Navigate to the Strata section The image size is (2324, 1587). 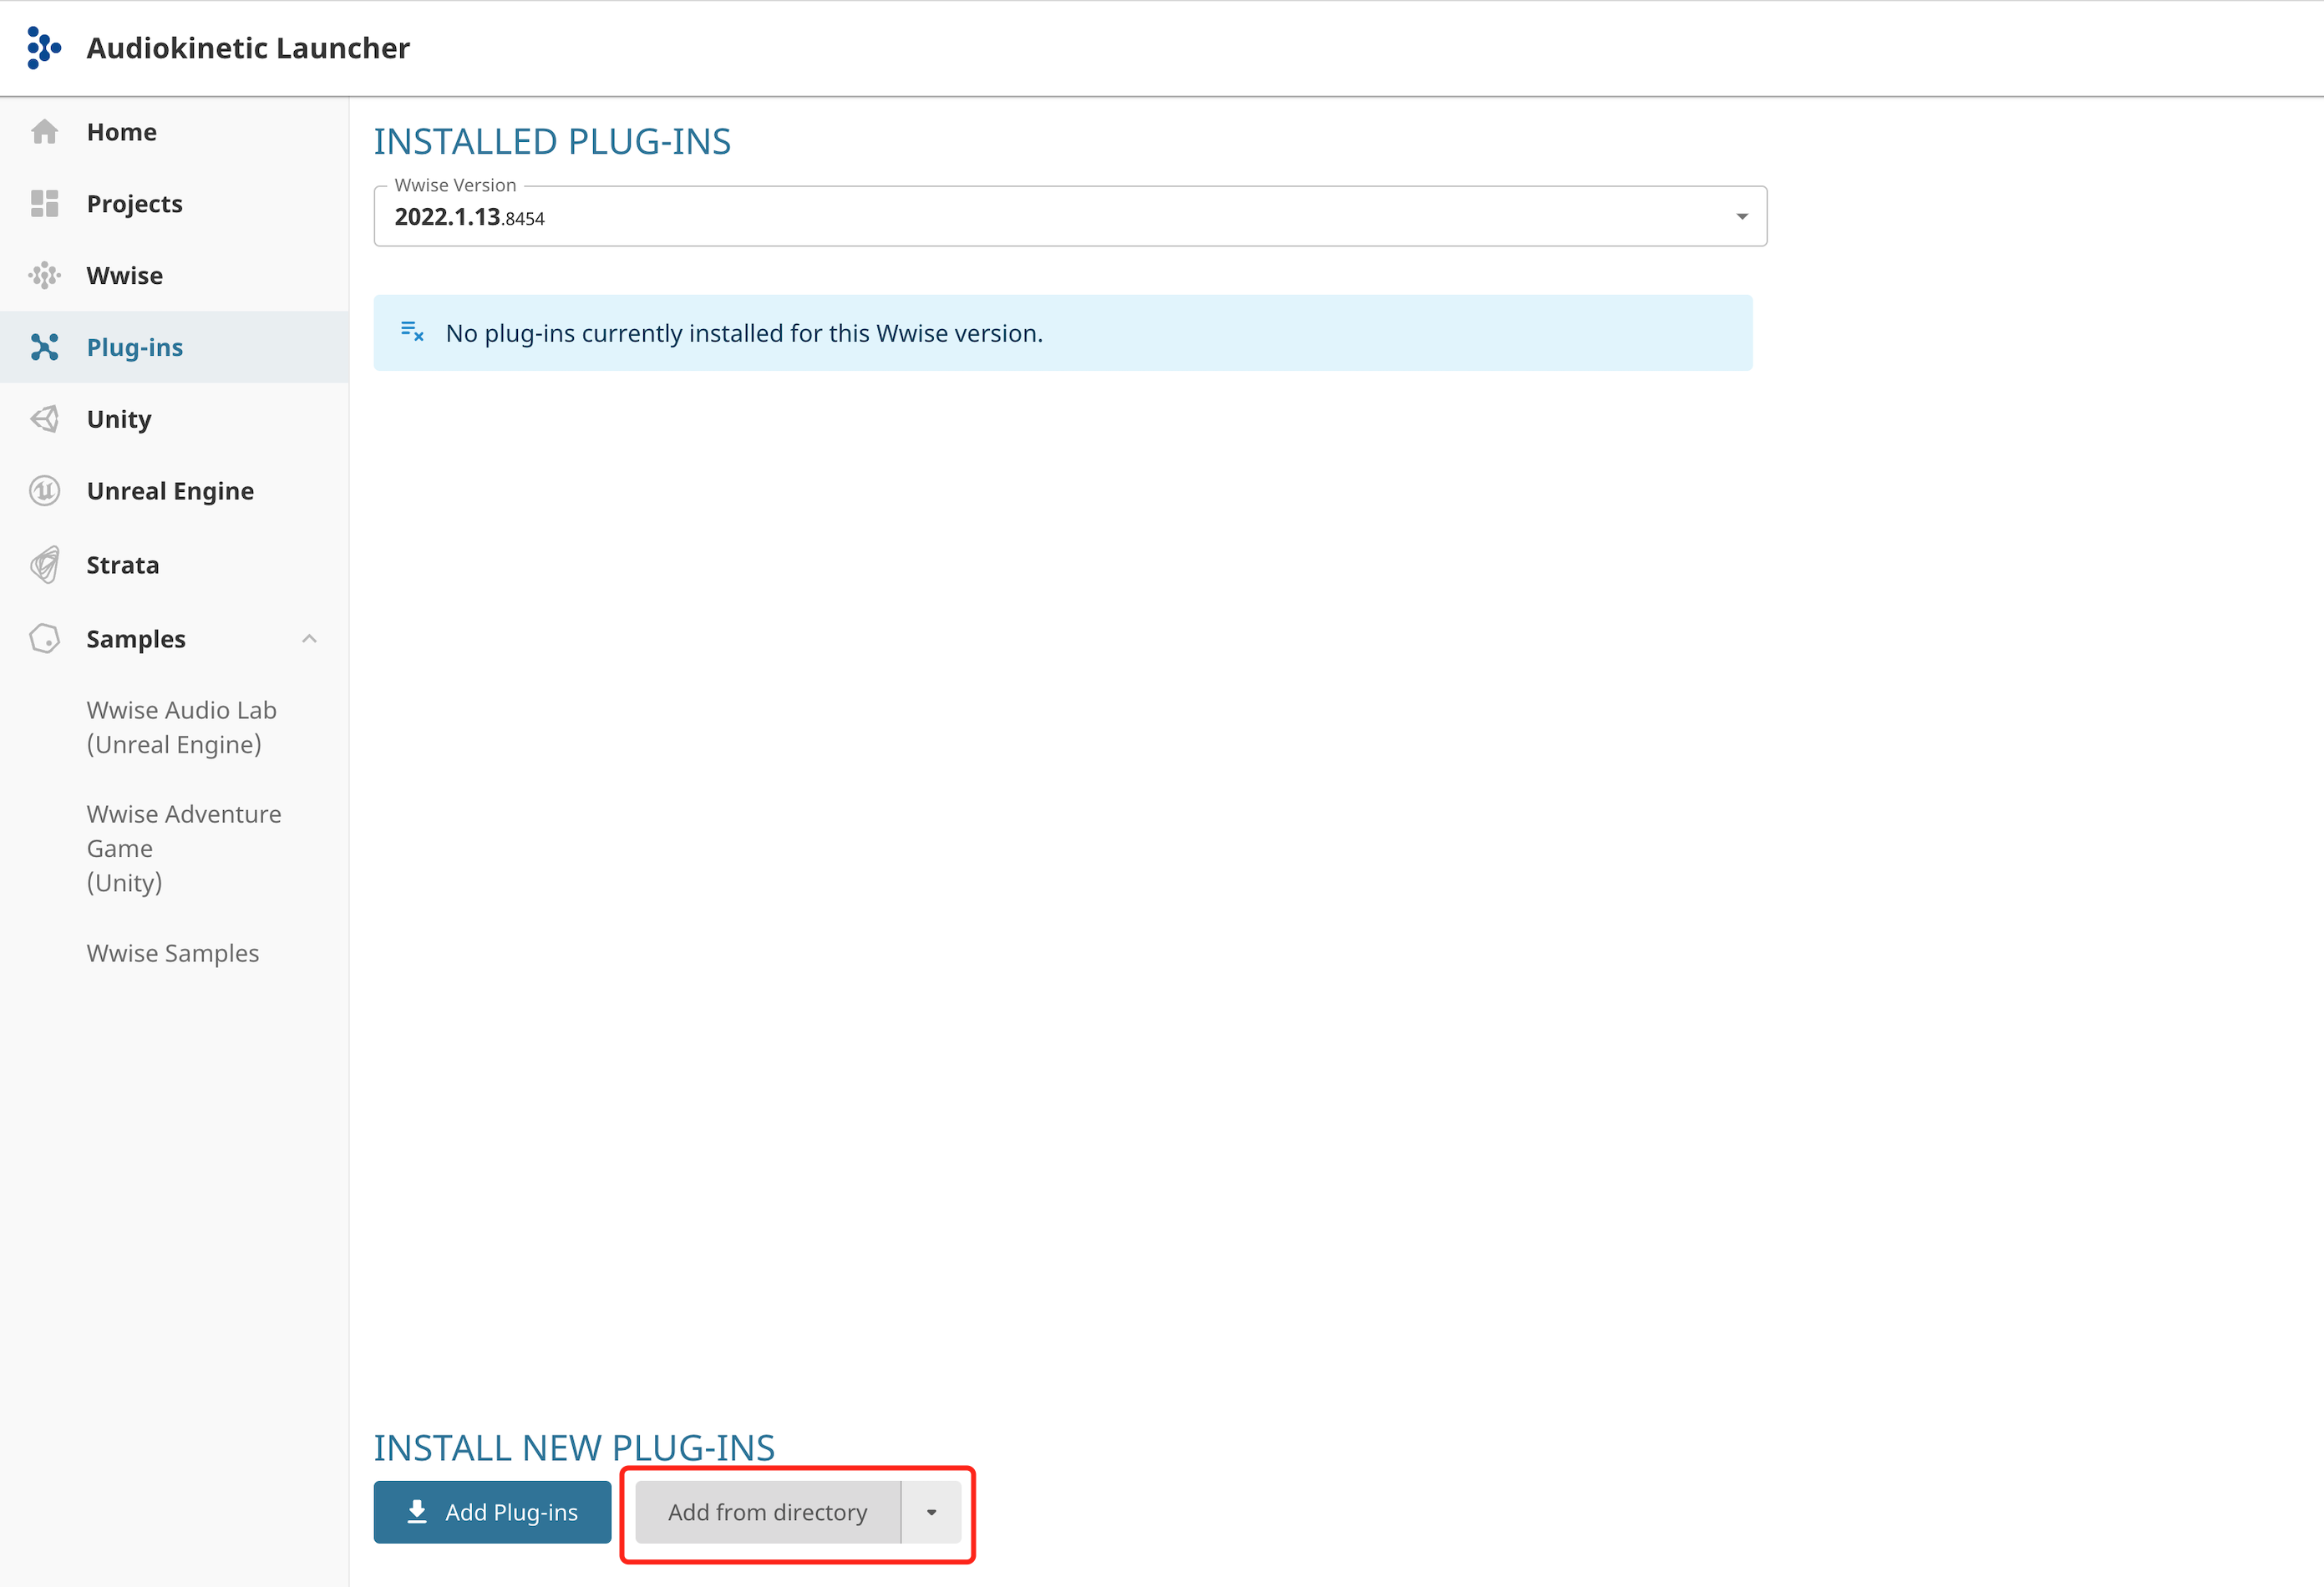pos(174,565)
